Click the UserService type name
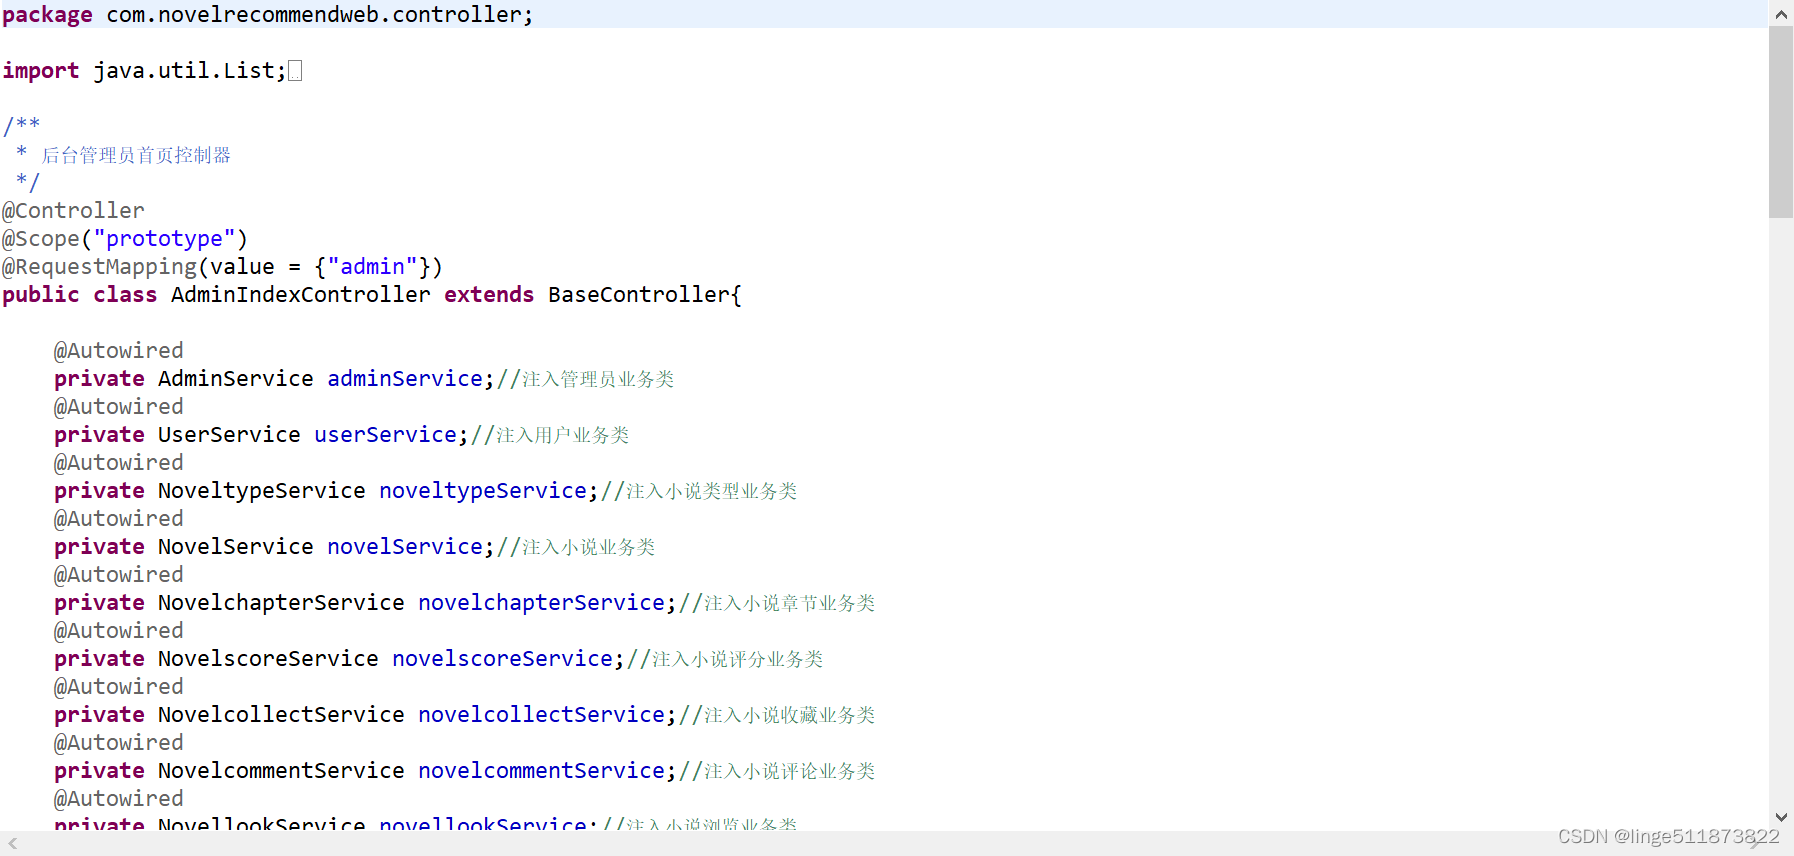 [x=229, y=435]
